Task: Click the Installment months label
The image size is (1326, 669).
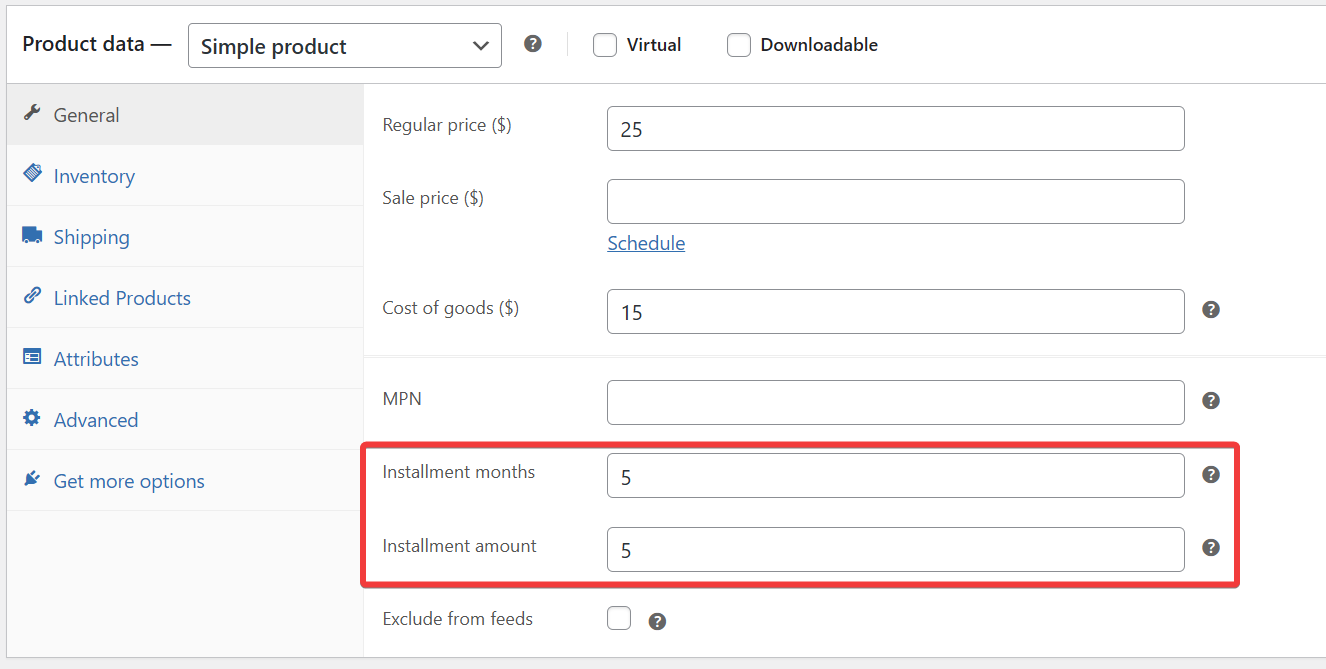Action: [459, 472]
